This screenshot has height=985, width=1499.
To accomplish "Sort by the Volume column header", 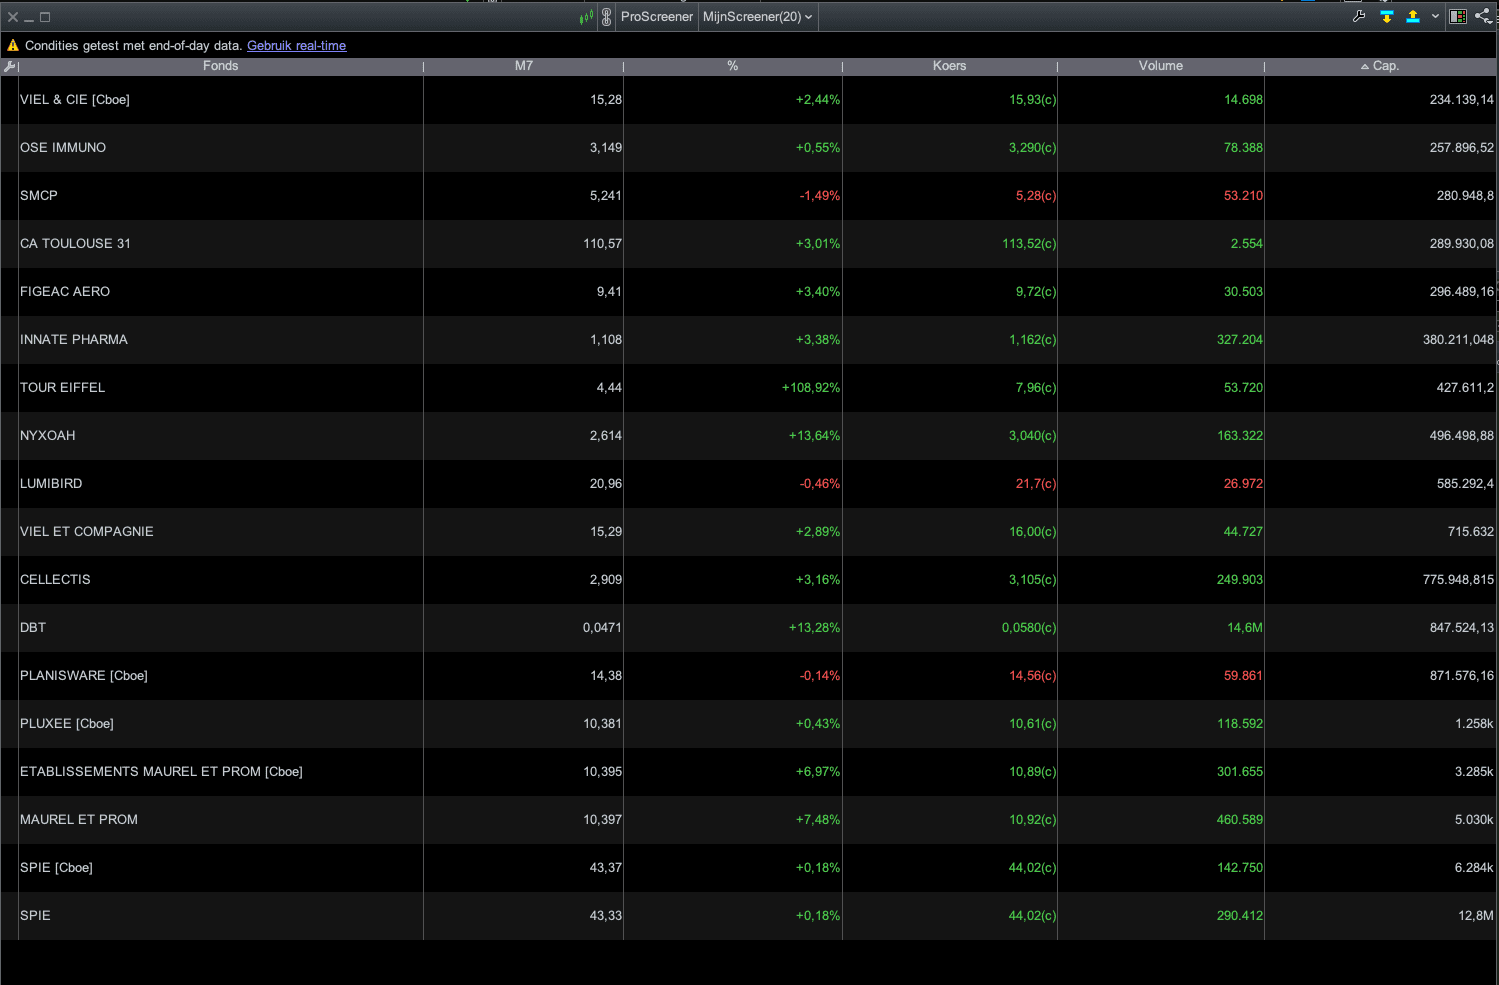I will point(1161,66).
